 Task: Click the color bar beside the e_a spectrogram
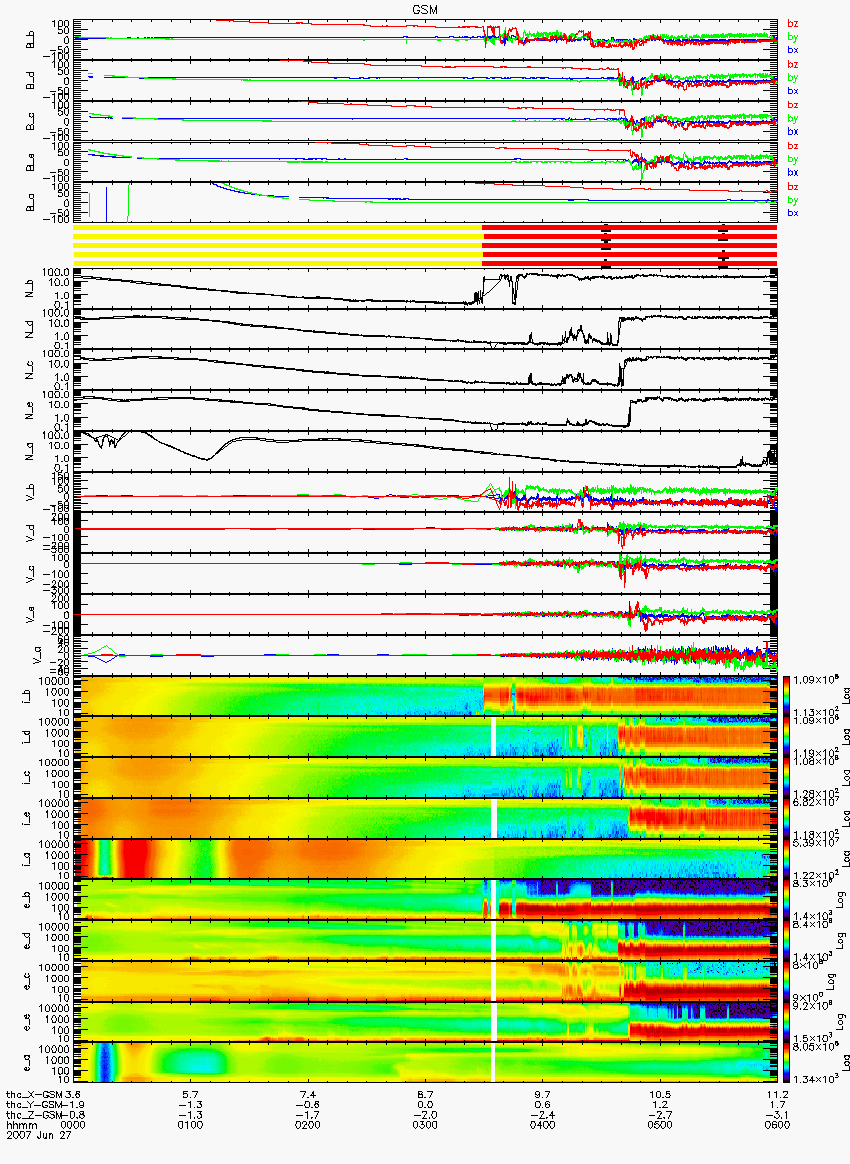click(x=787, y=1062)
